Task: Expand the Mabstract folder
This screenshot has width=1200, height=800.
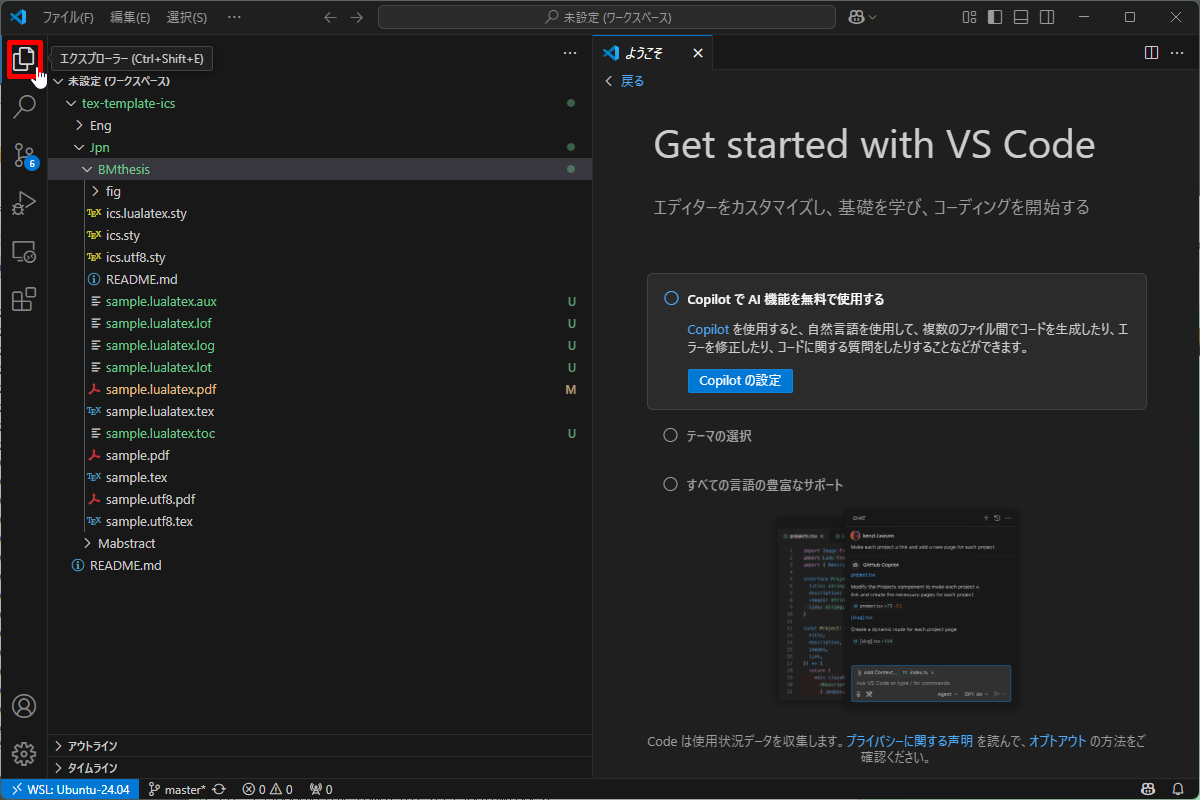Action: point(88,543)
